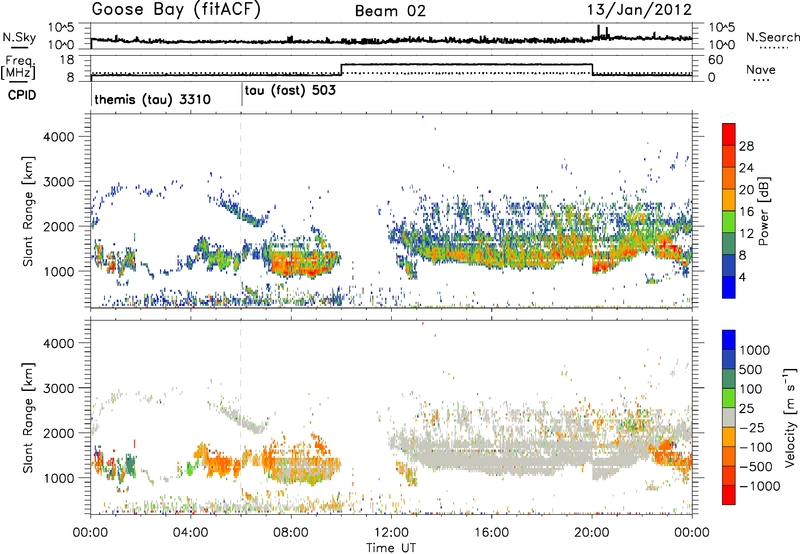
Task: Select the 'Power [dB]' color bar title
Action: [x=764, y=211]
